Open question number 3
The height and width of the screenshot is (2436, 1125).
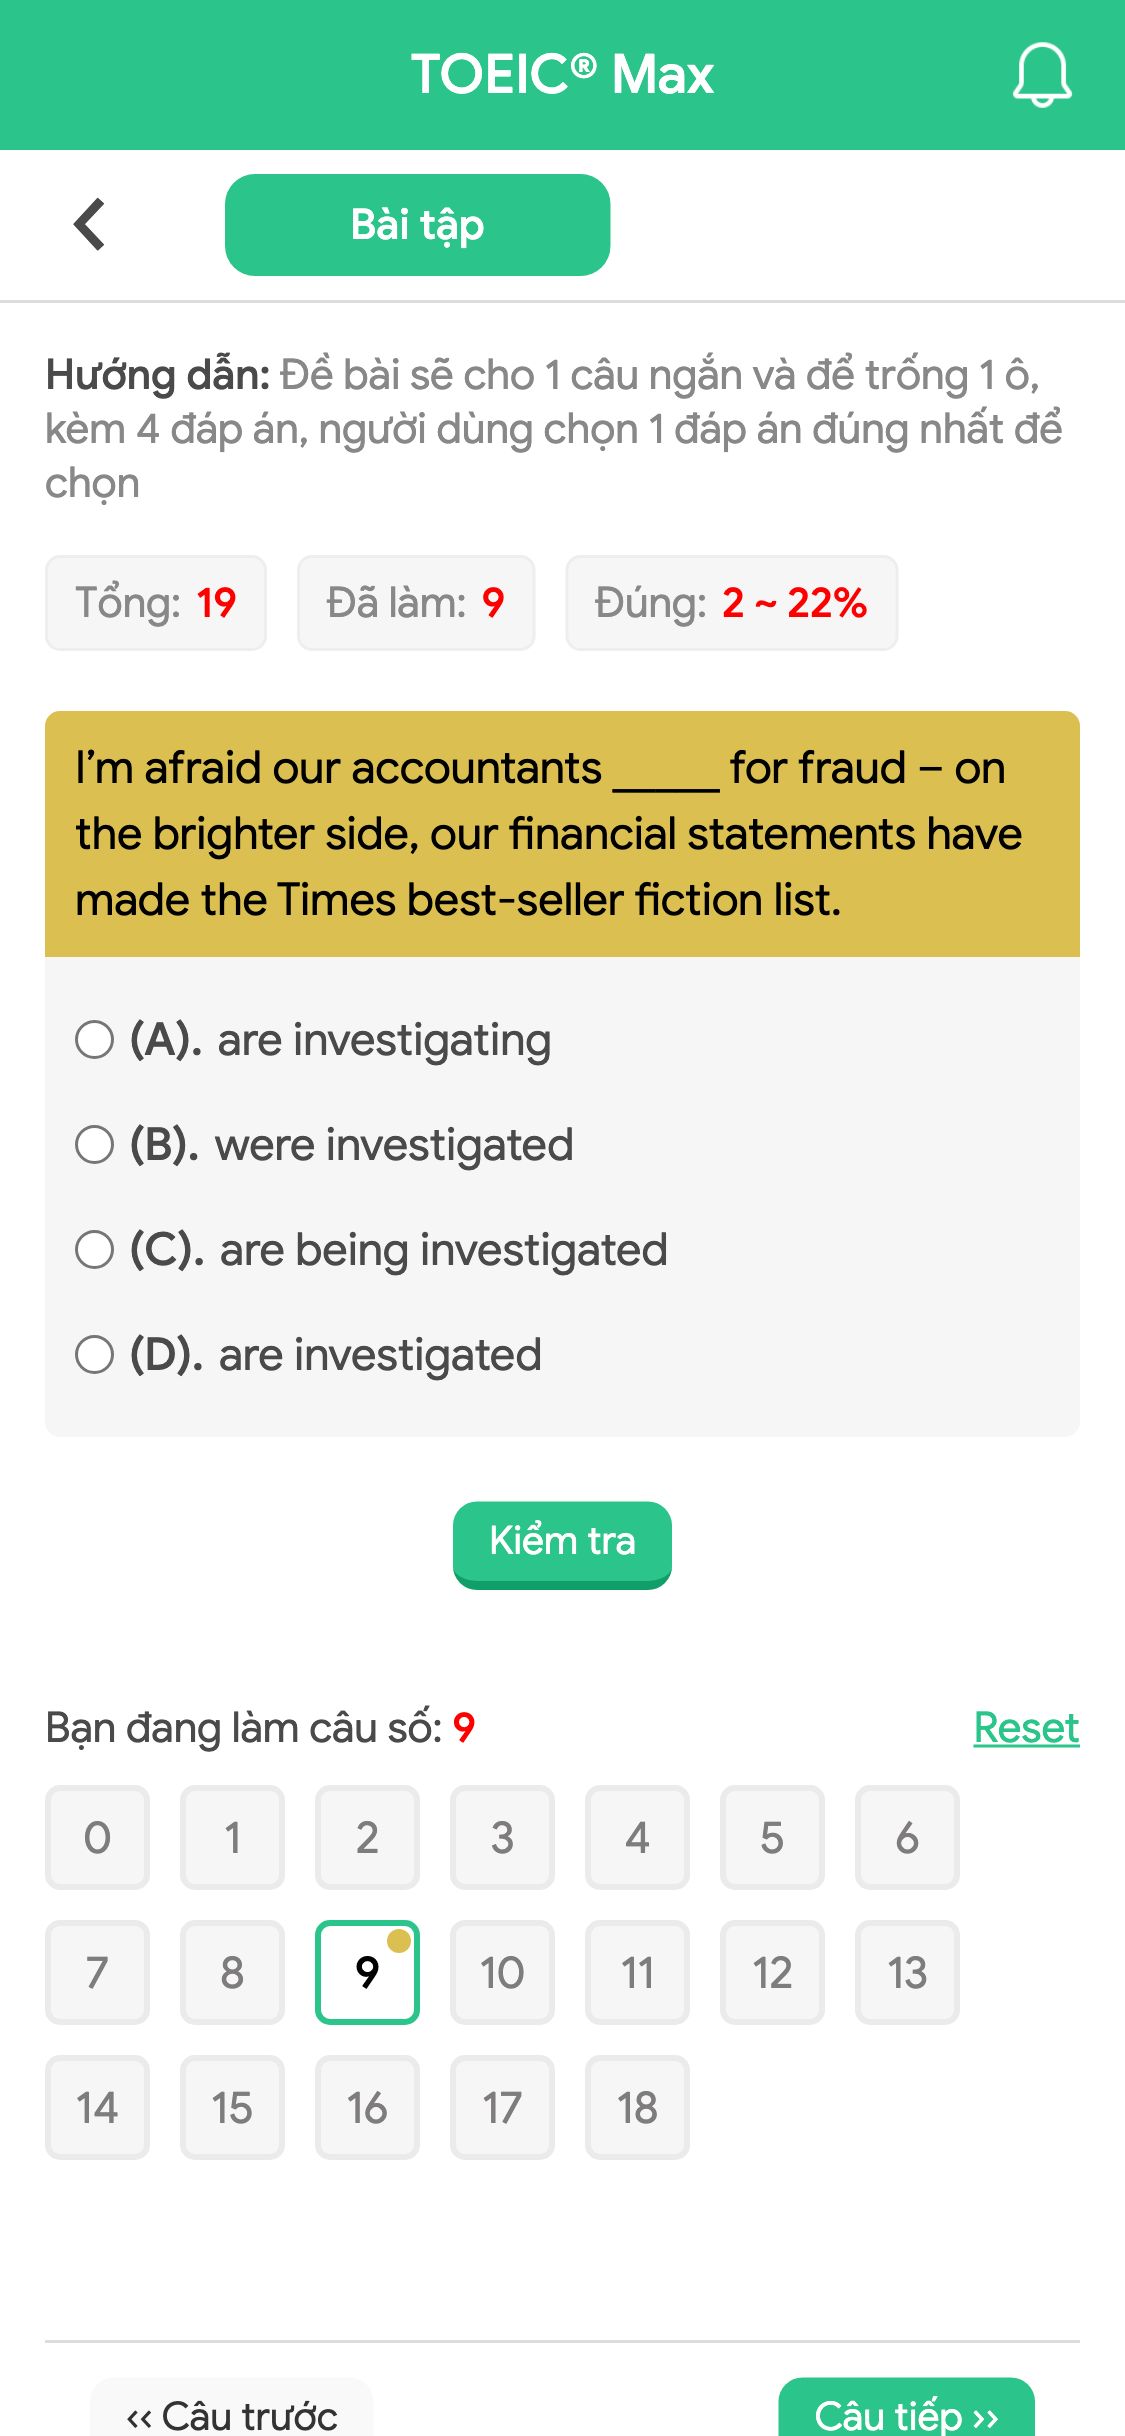pos(502,1837)
